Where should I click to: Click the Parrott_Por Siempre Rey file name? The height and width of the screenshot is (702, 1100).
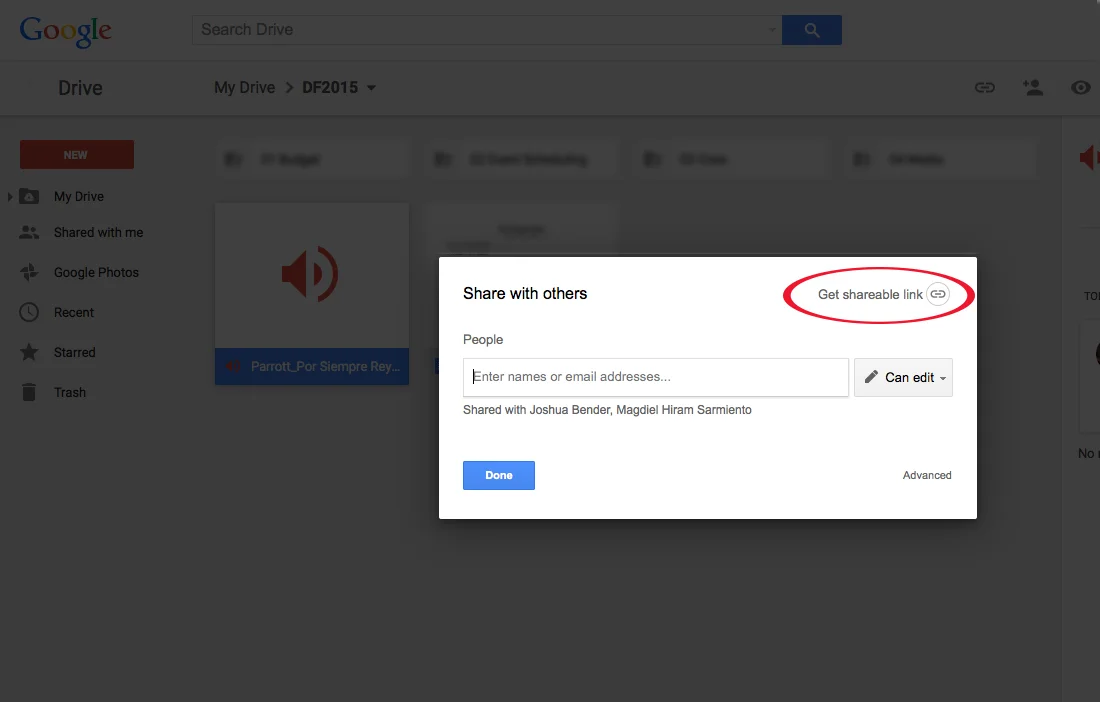point(326,367)
